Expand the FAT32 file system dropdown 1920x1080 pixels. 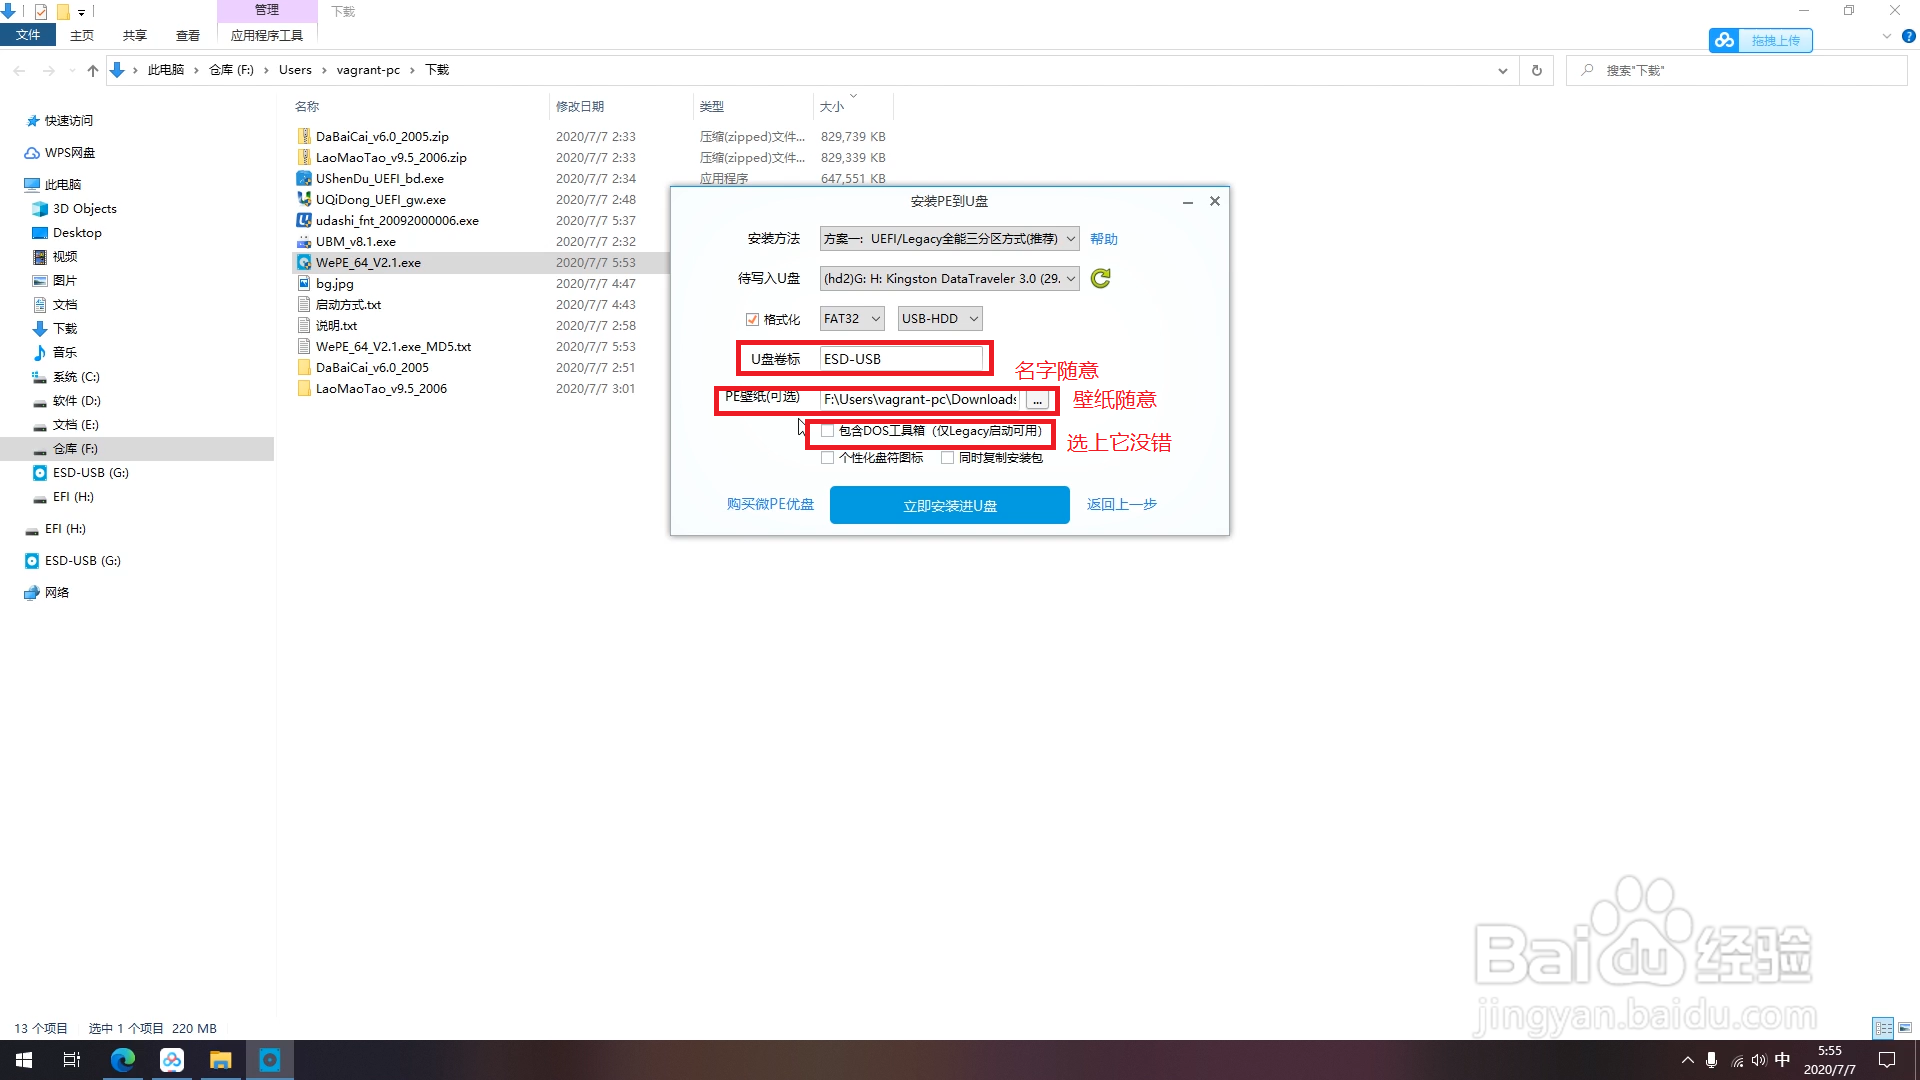click(851, 319)
